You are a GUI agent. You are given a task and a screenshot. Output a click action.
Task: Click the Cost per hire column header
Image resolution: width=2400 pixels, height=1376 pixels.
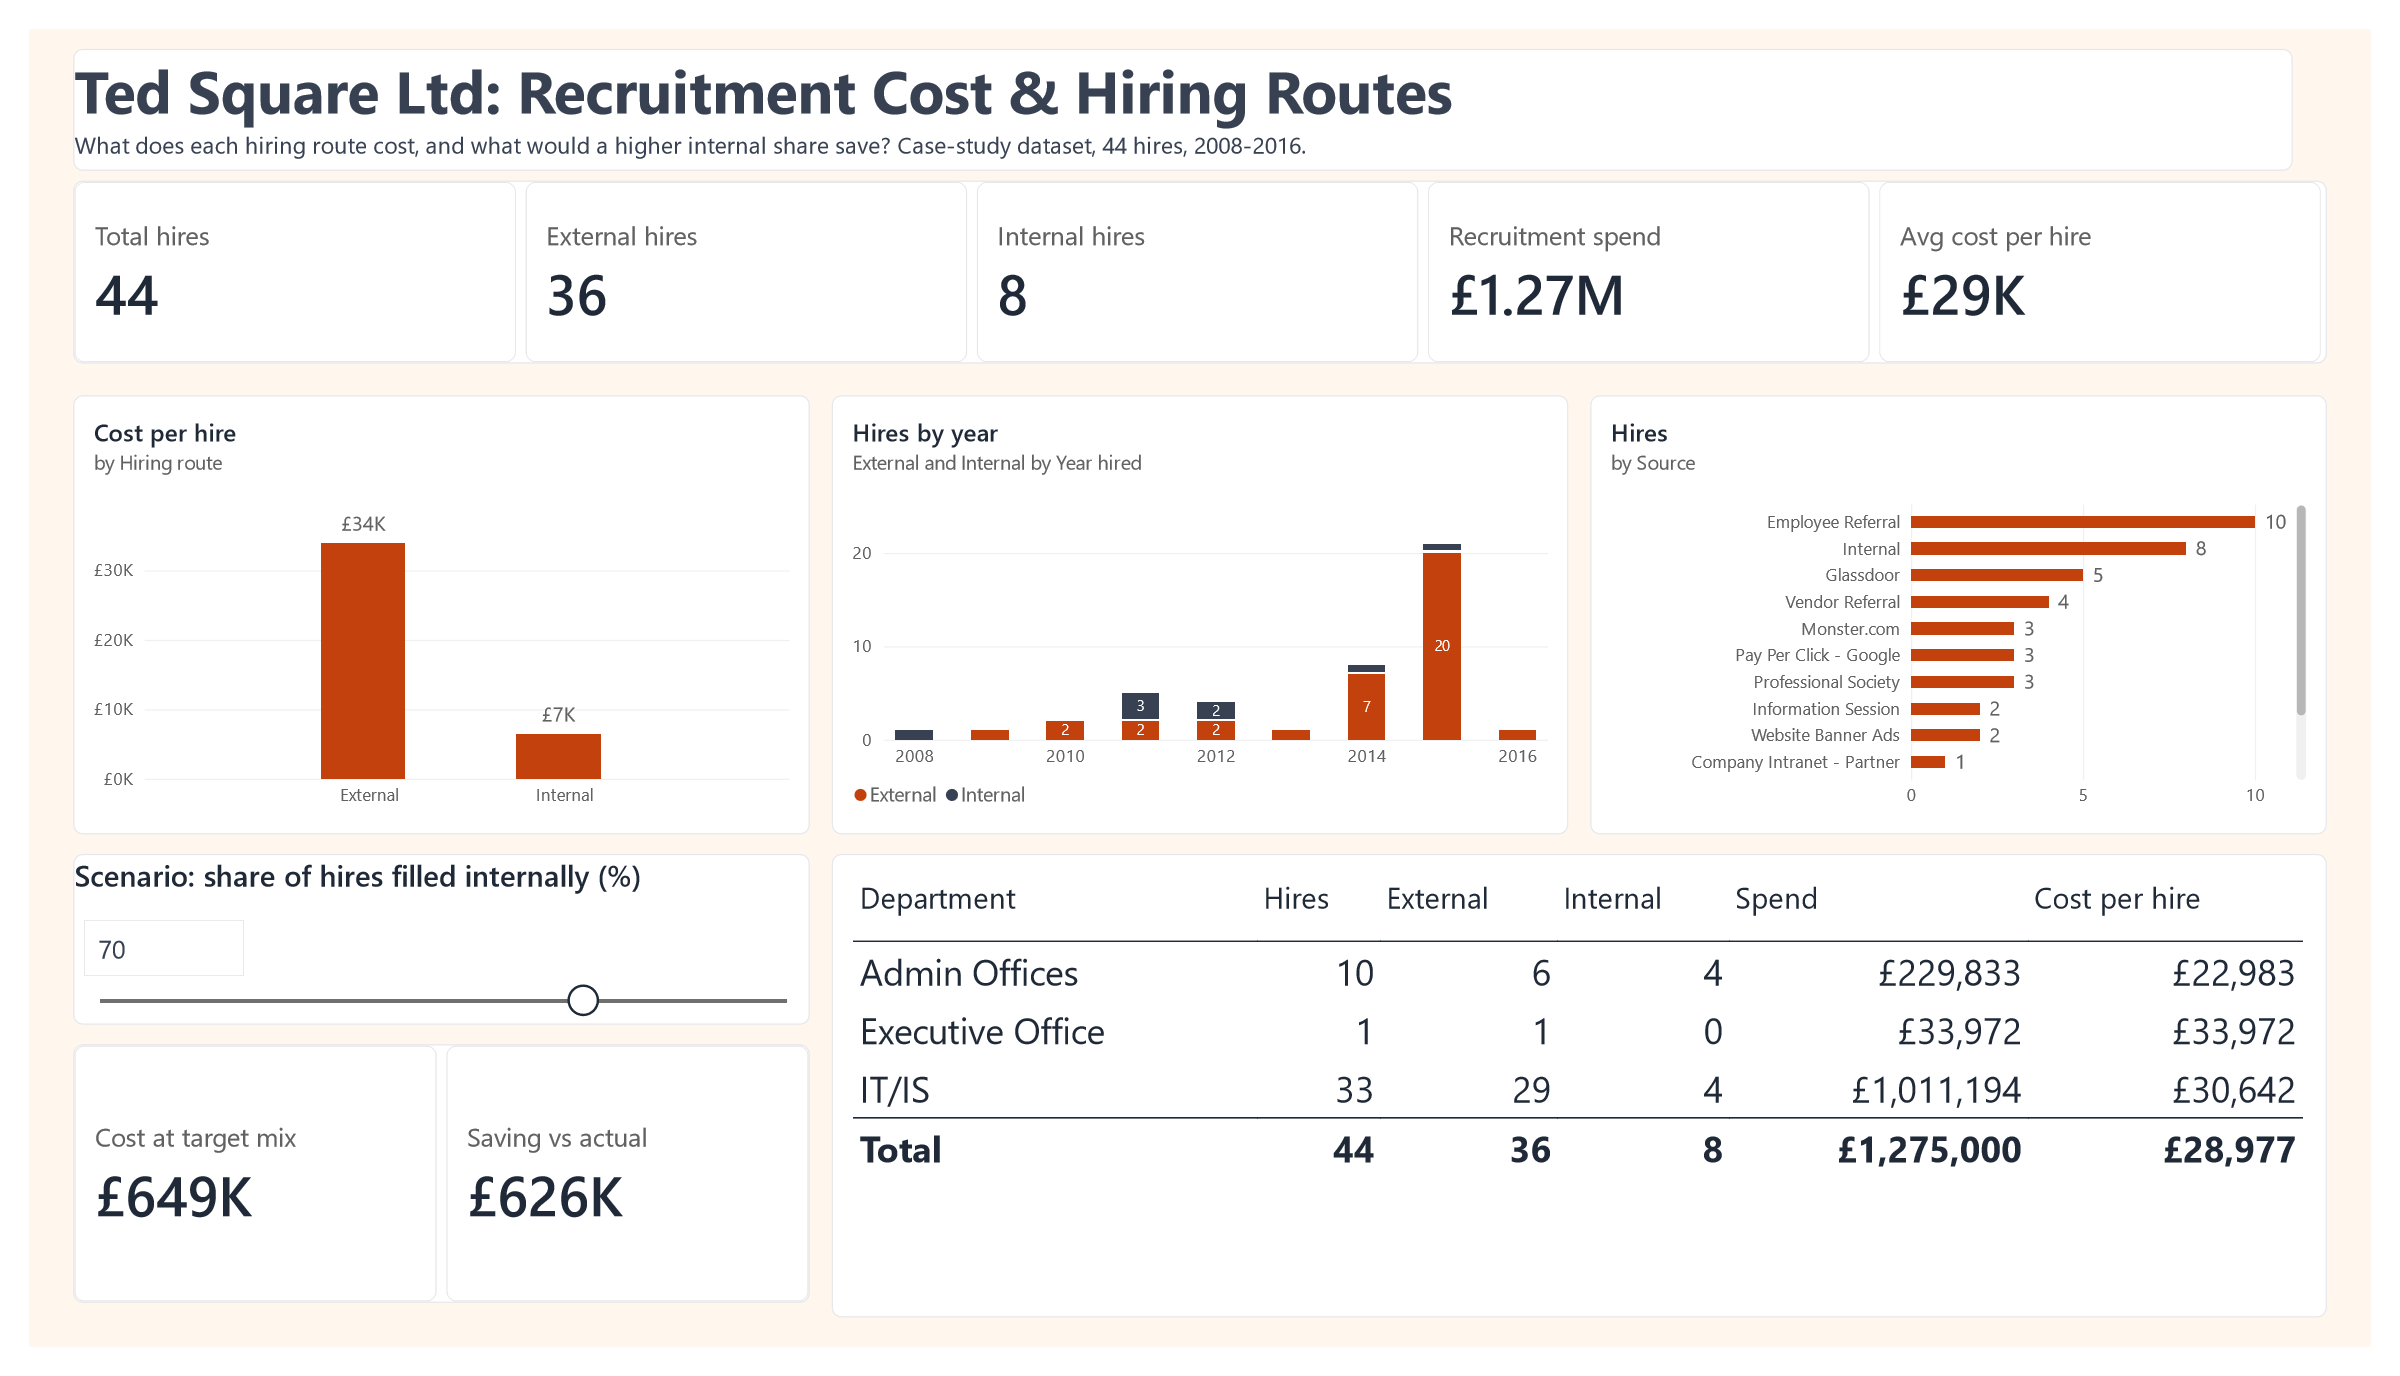(2117, 899)
